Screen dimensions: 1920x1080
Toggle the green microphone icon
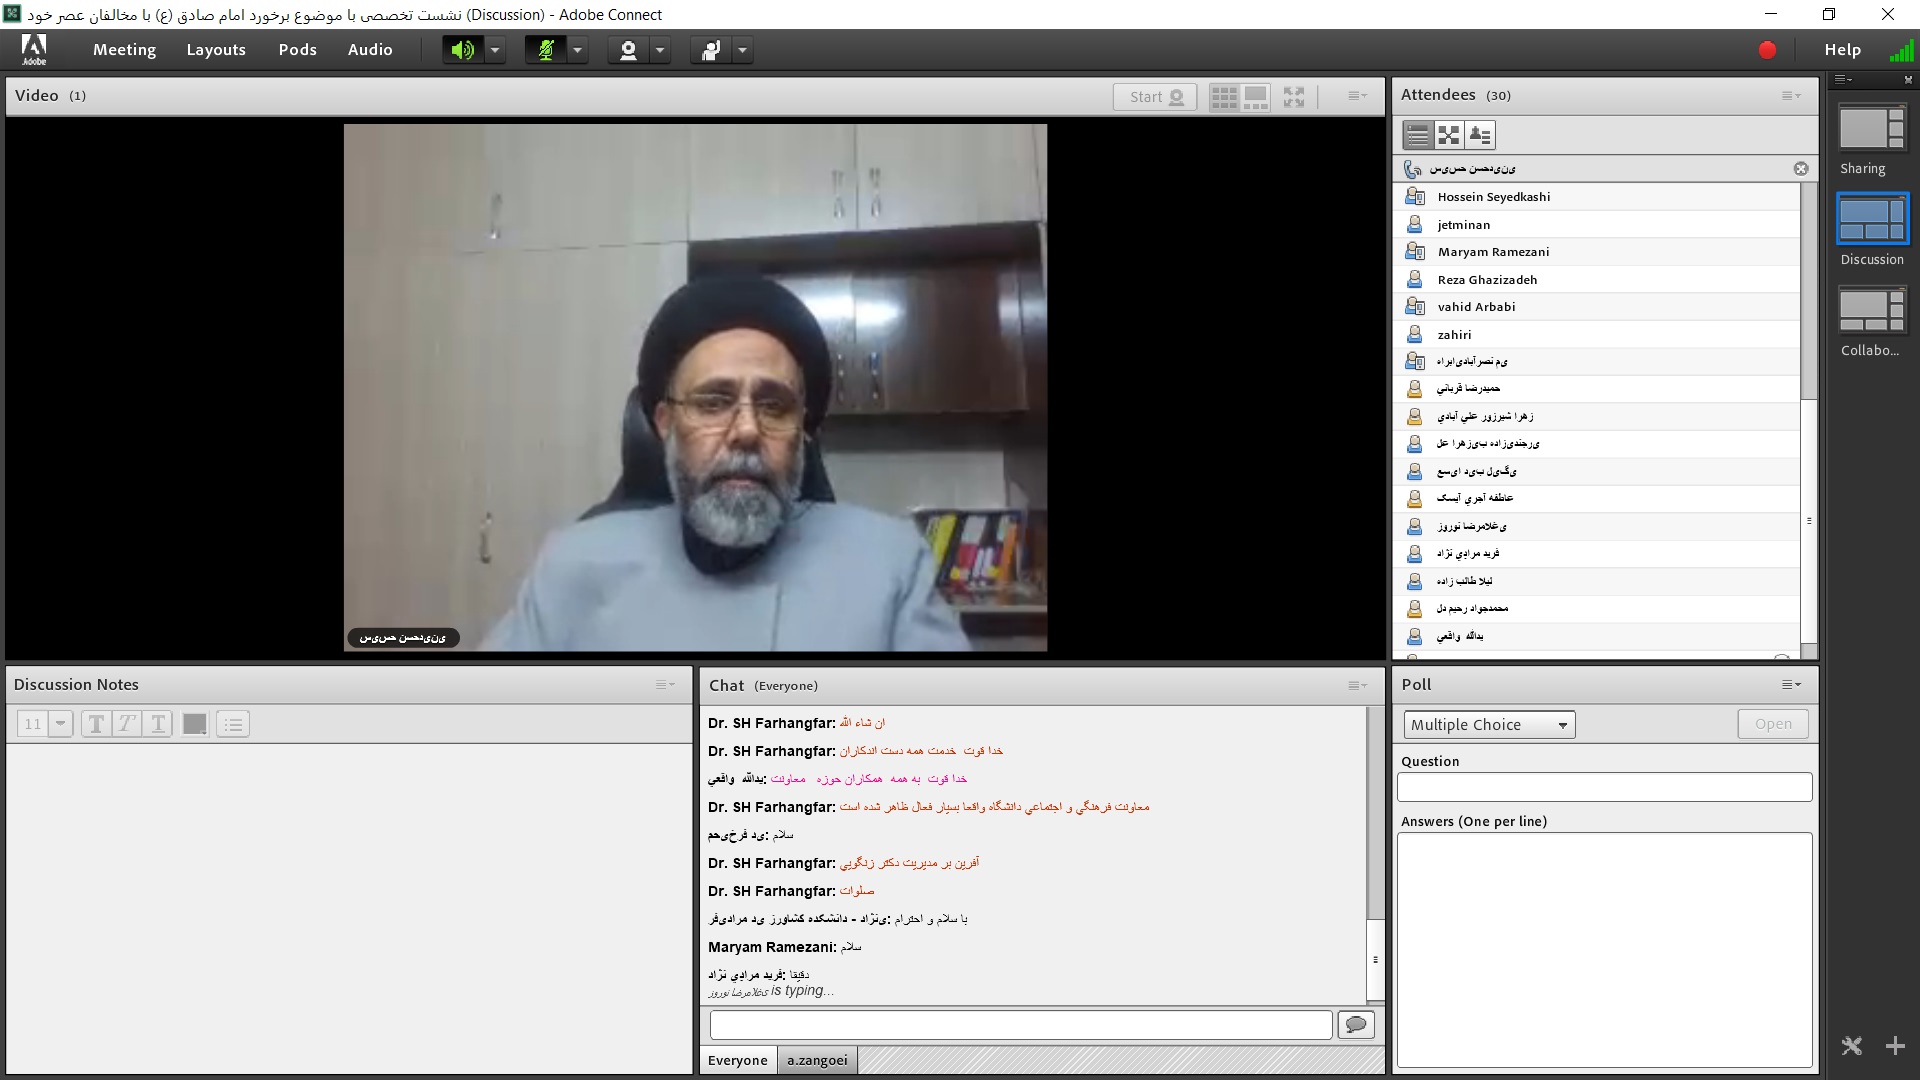pos(545,50)
